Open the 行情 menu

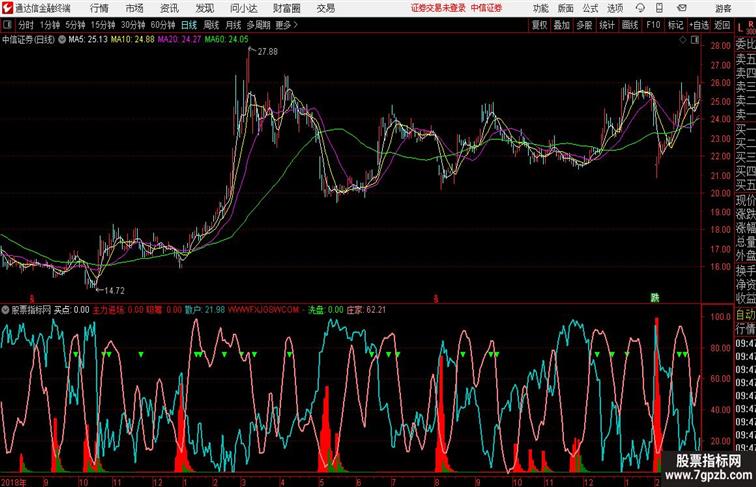[99, 8]
